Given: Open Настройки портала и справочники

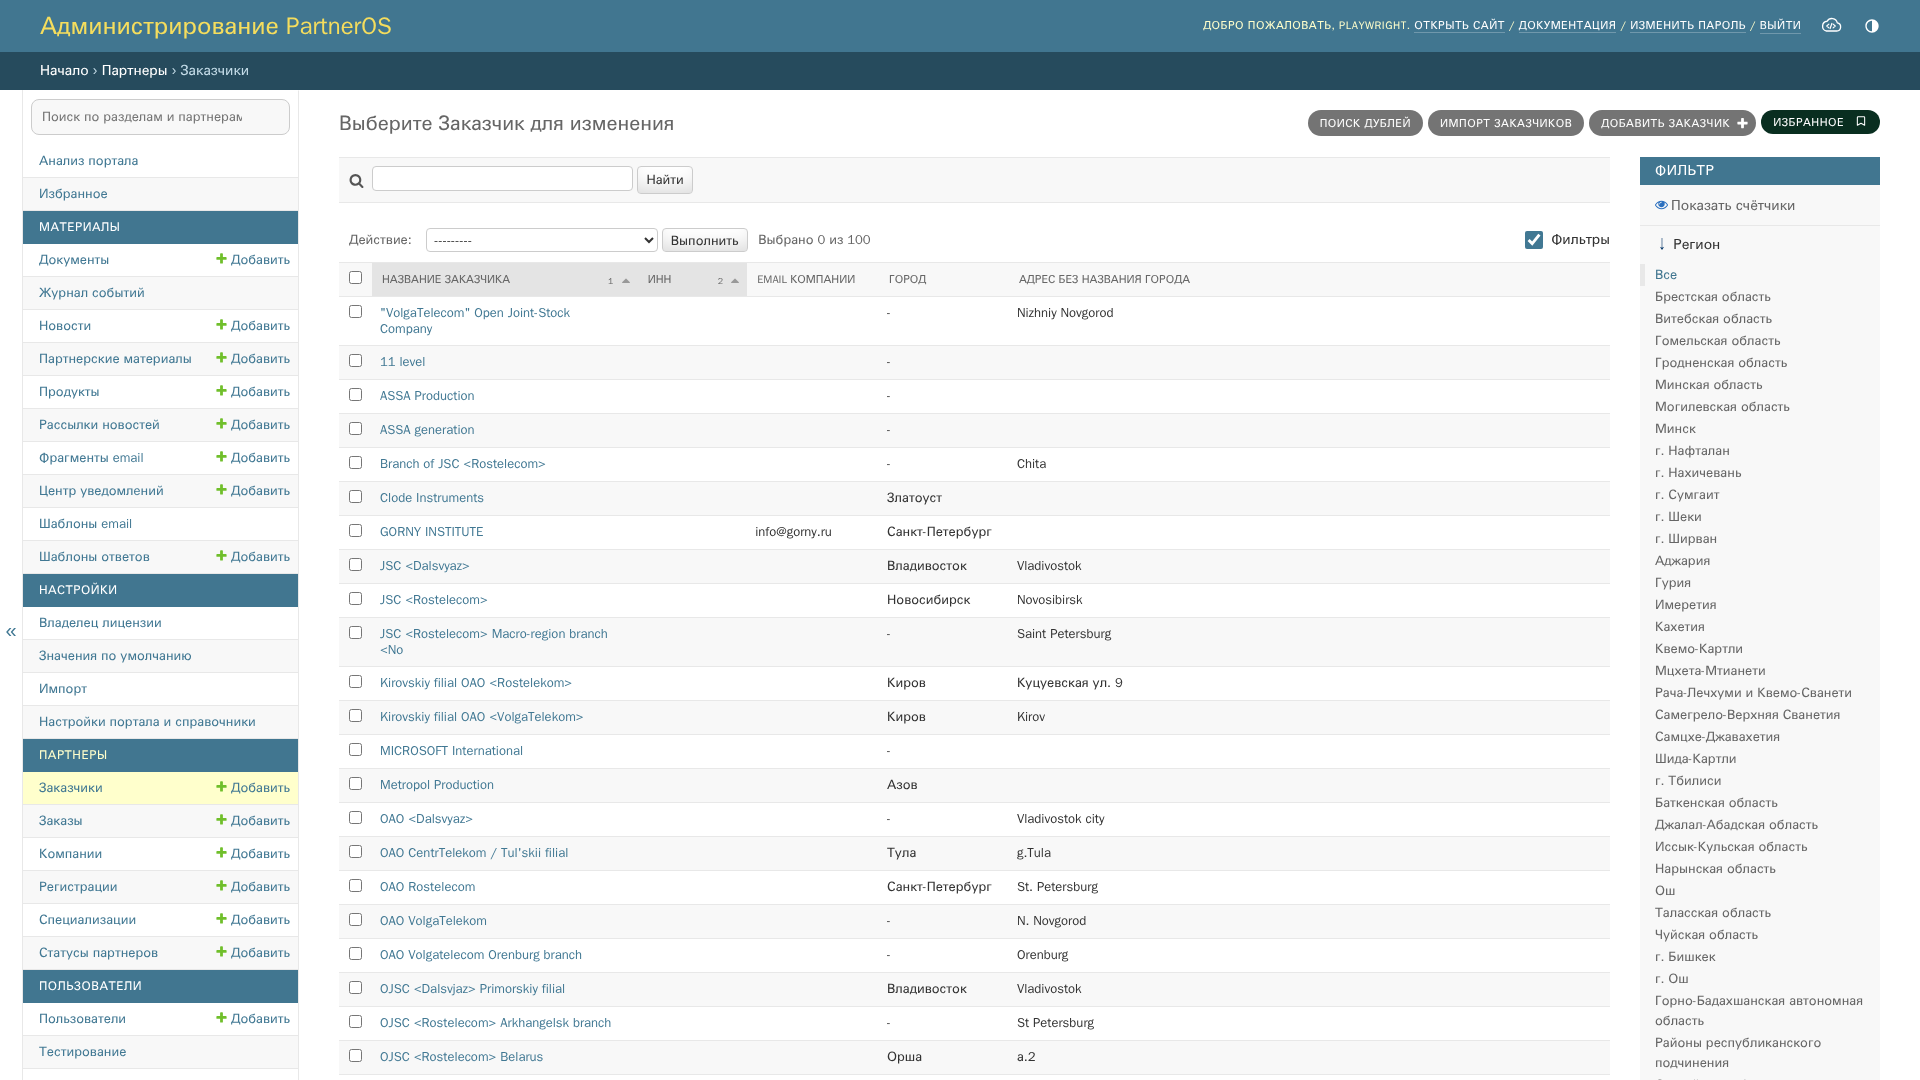Looking at the screenshot, I should tap(147, 721).
